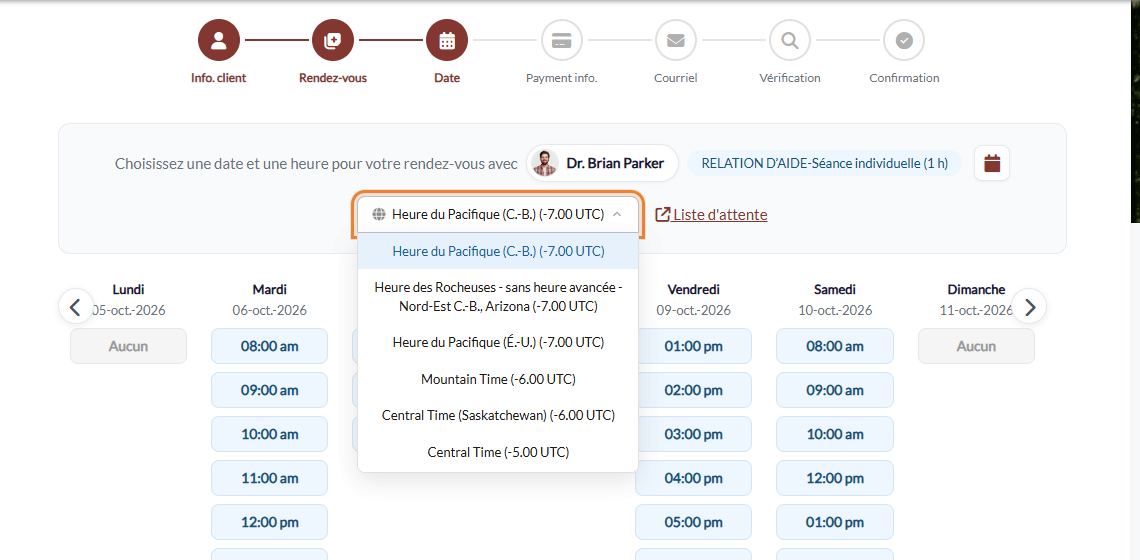Select Mardi 10:00 am slot
The width and height of the screenshot is (1140, 560).
tap(270, 434)
